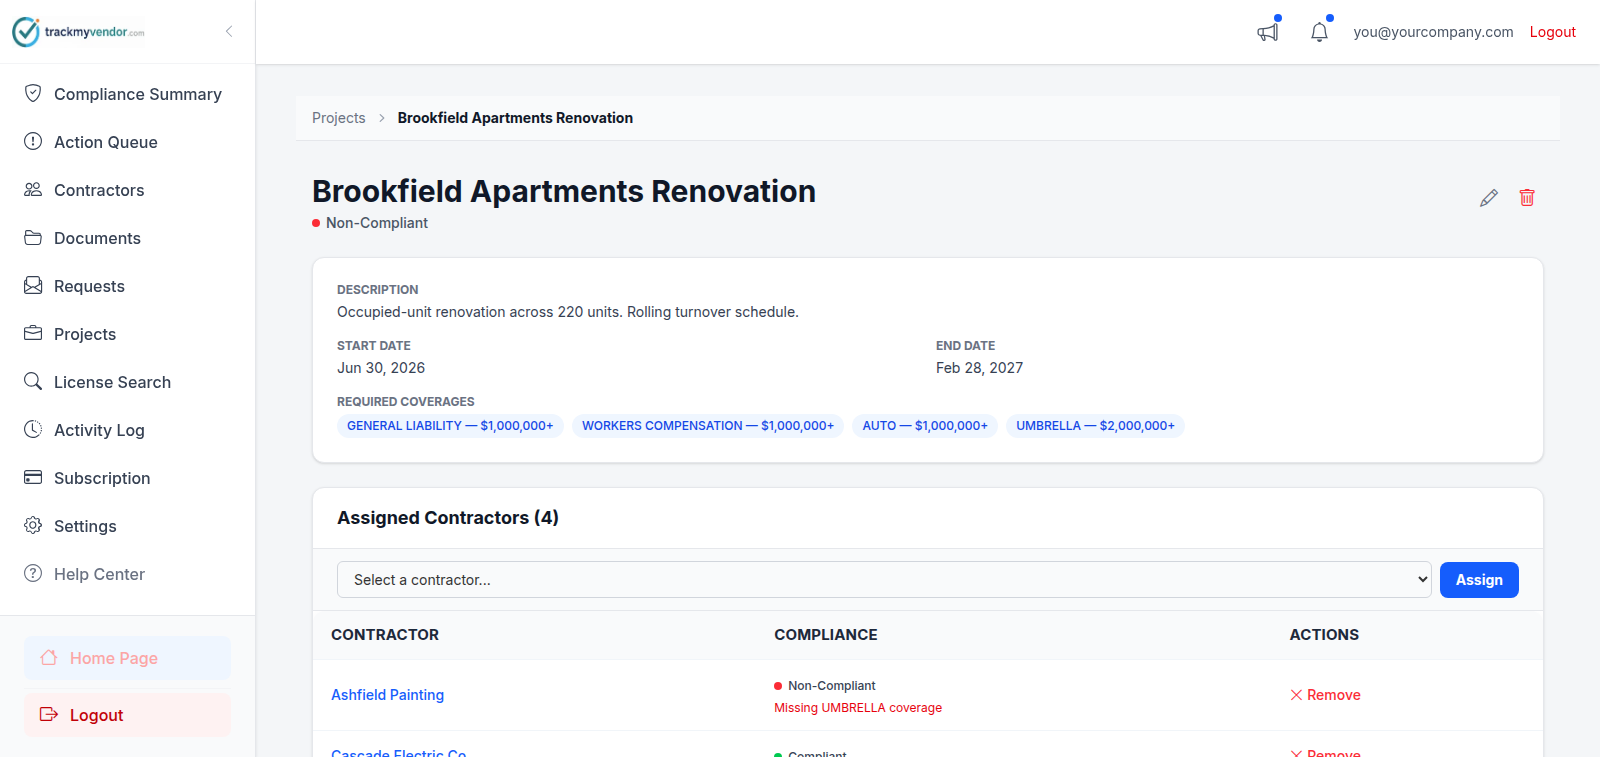Click Projects breadcrumb link

338,118
